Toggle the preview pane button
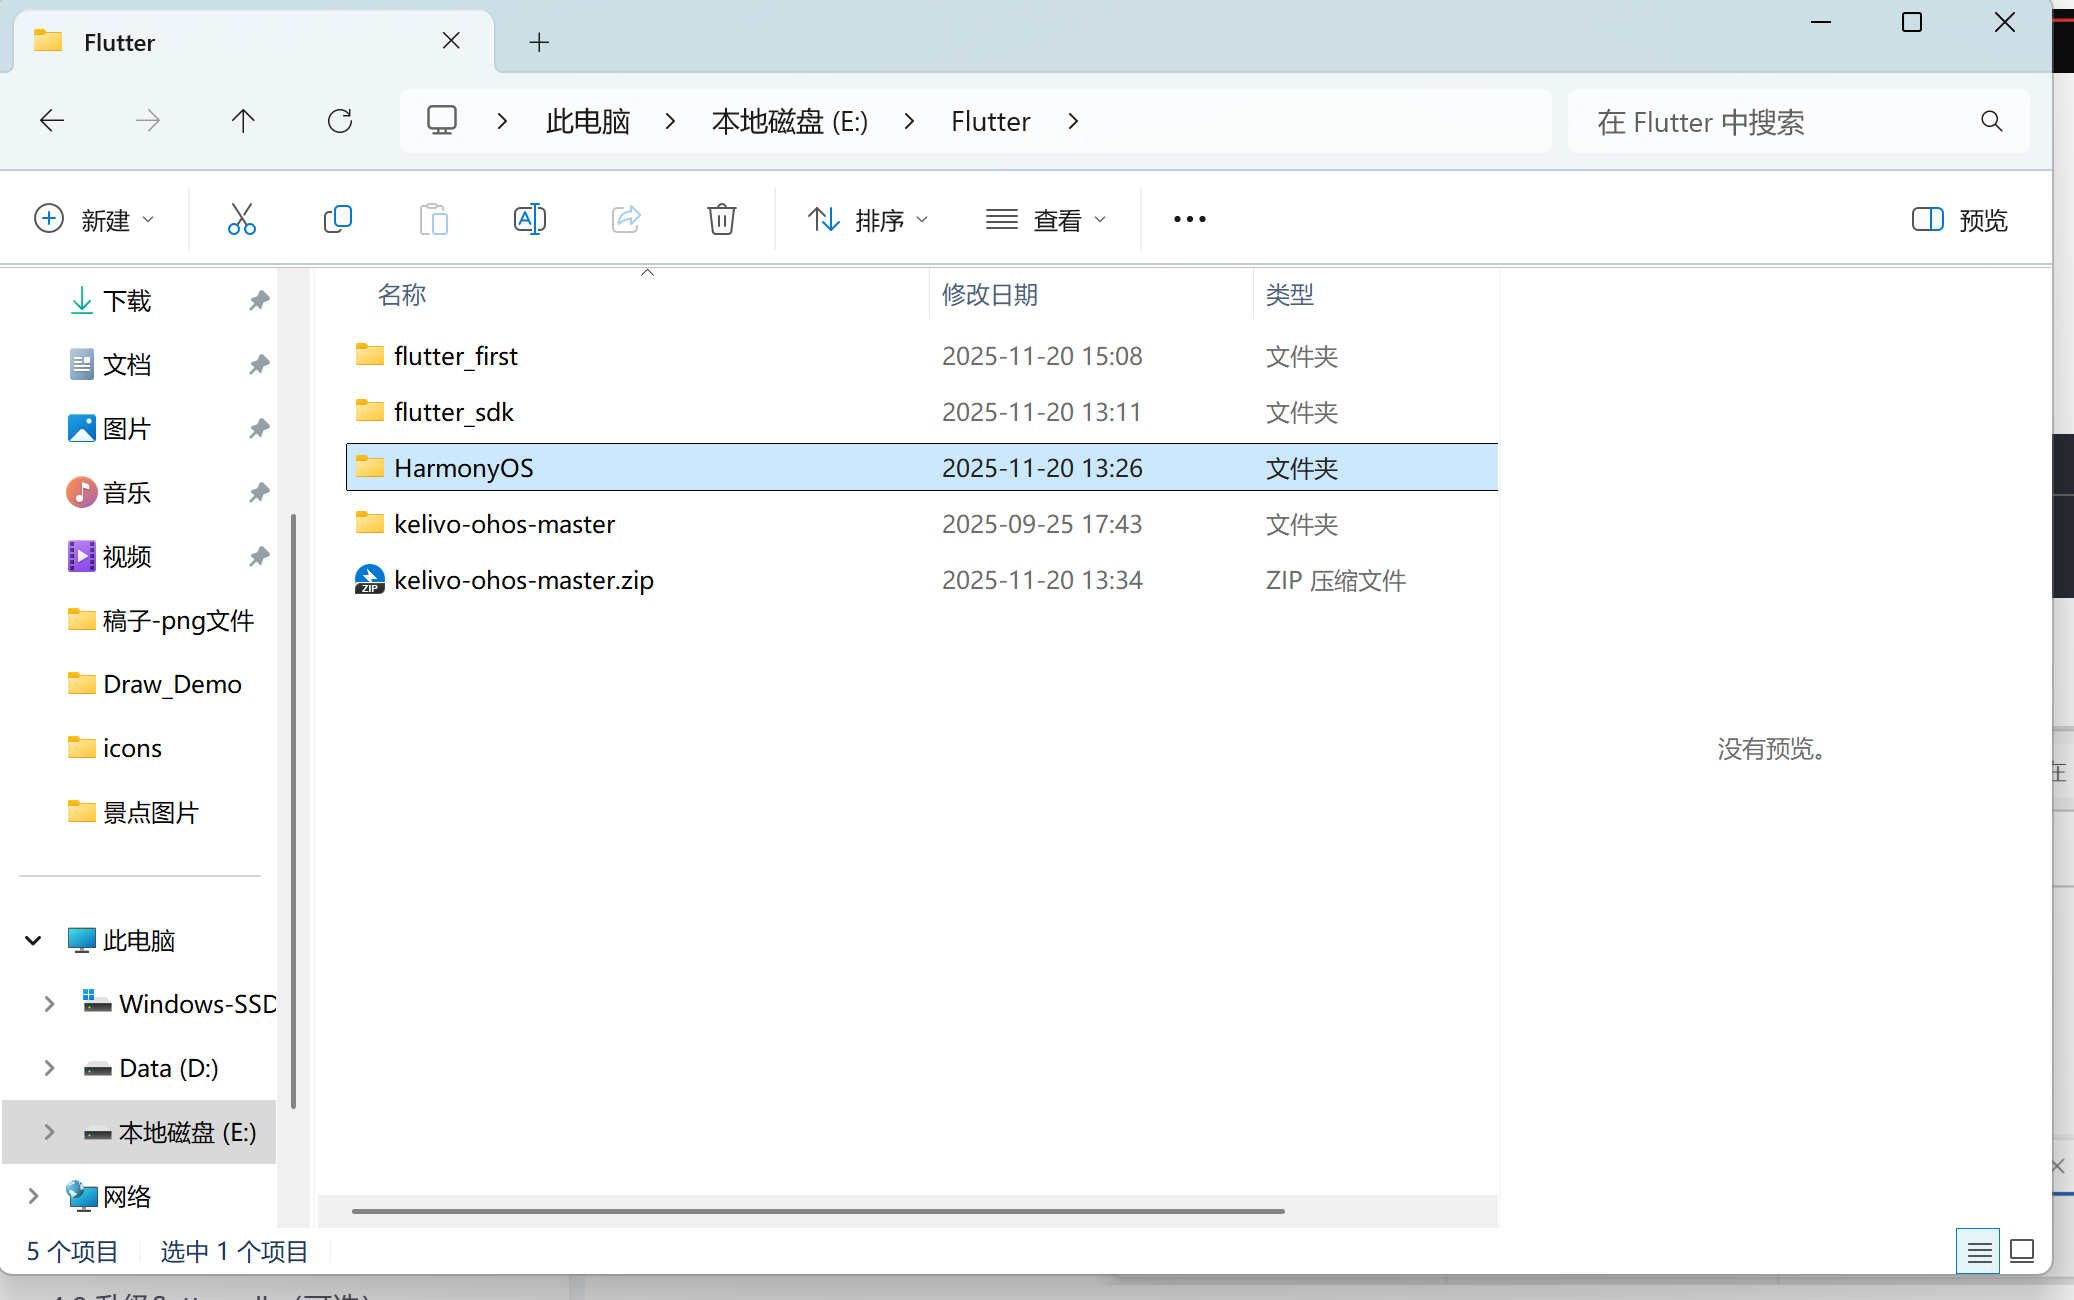Screen dimensions: 2074x1300 (x=1958, y=219)
